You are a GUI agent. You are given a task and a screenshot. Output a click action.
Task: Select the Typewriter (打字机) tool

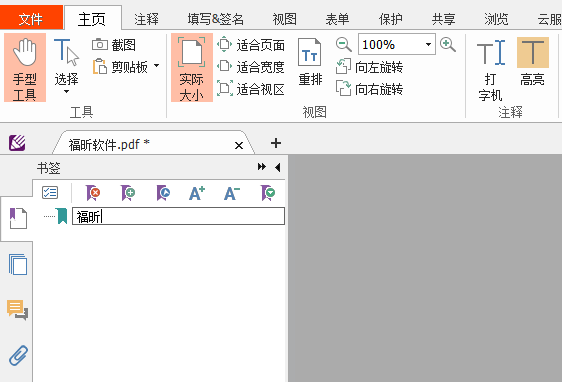[490, 70]
